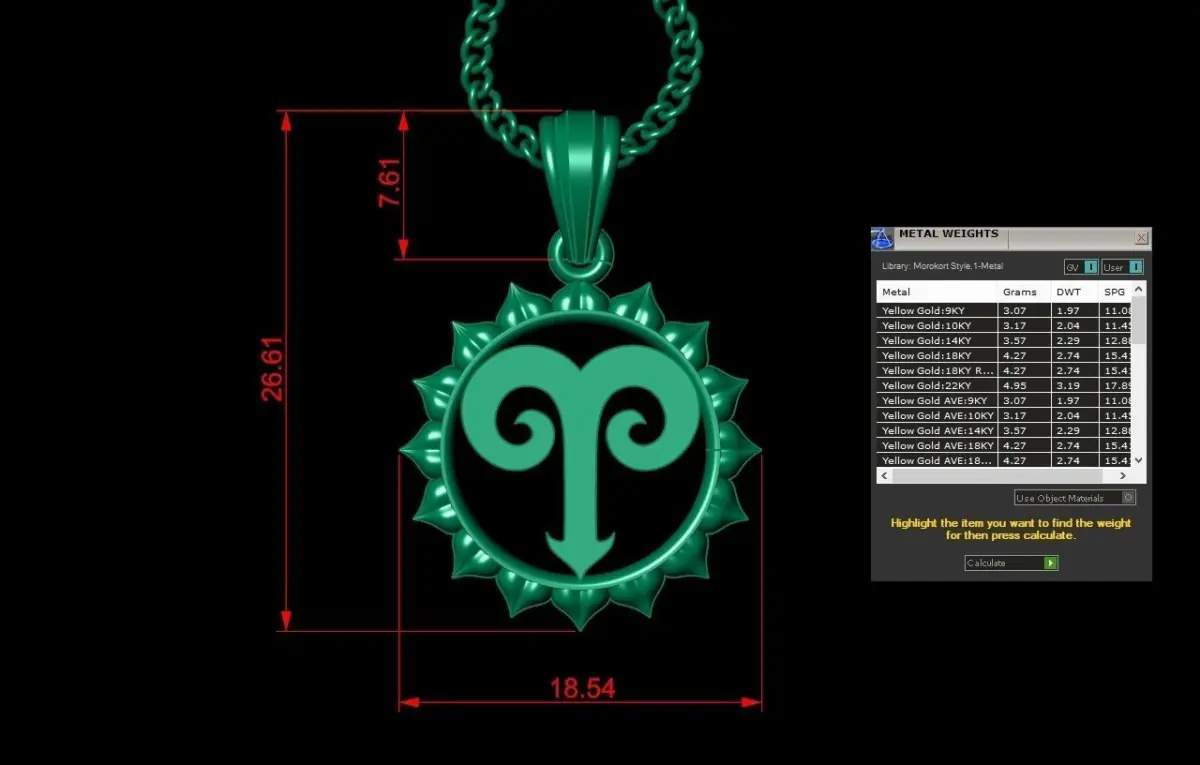Close the Metal Weights panel
This screenshot has height=765, width=1200.
pos(1141,238)
